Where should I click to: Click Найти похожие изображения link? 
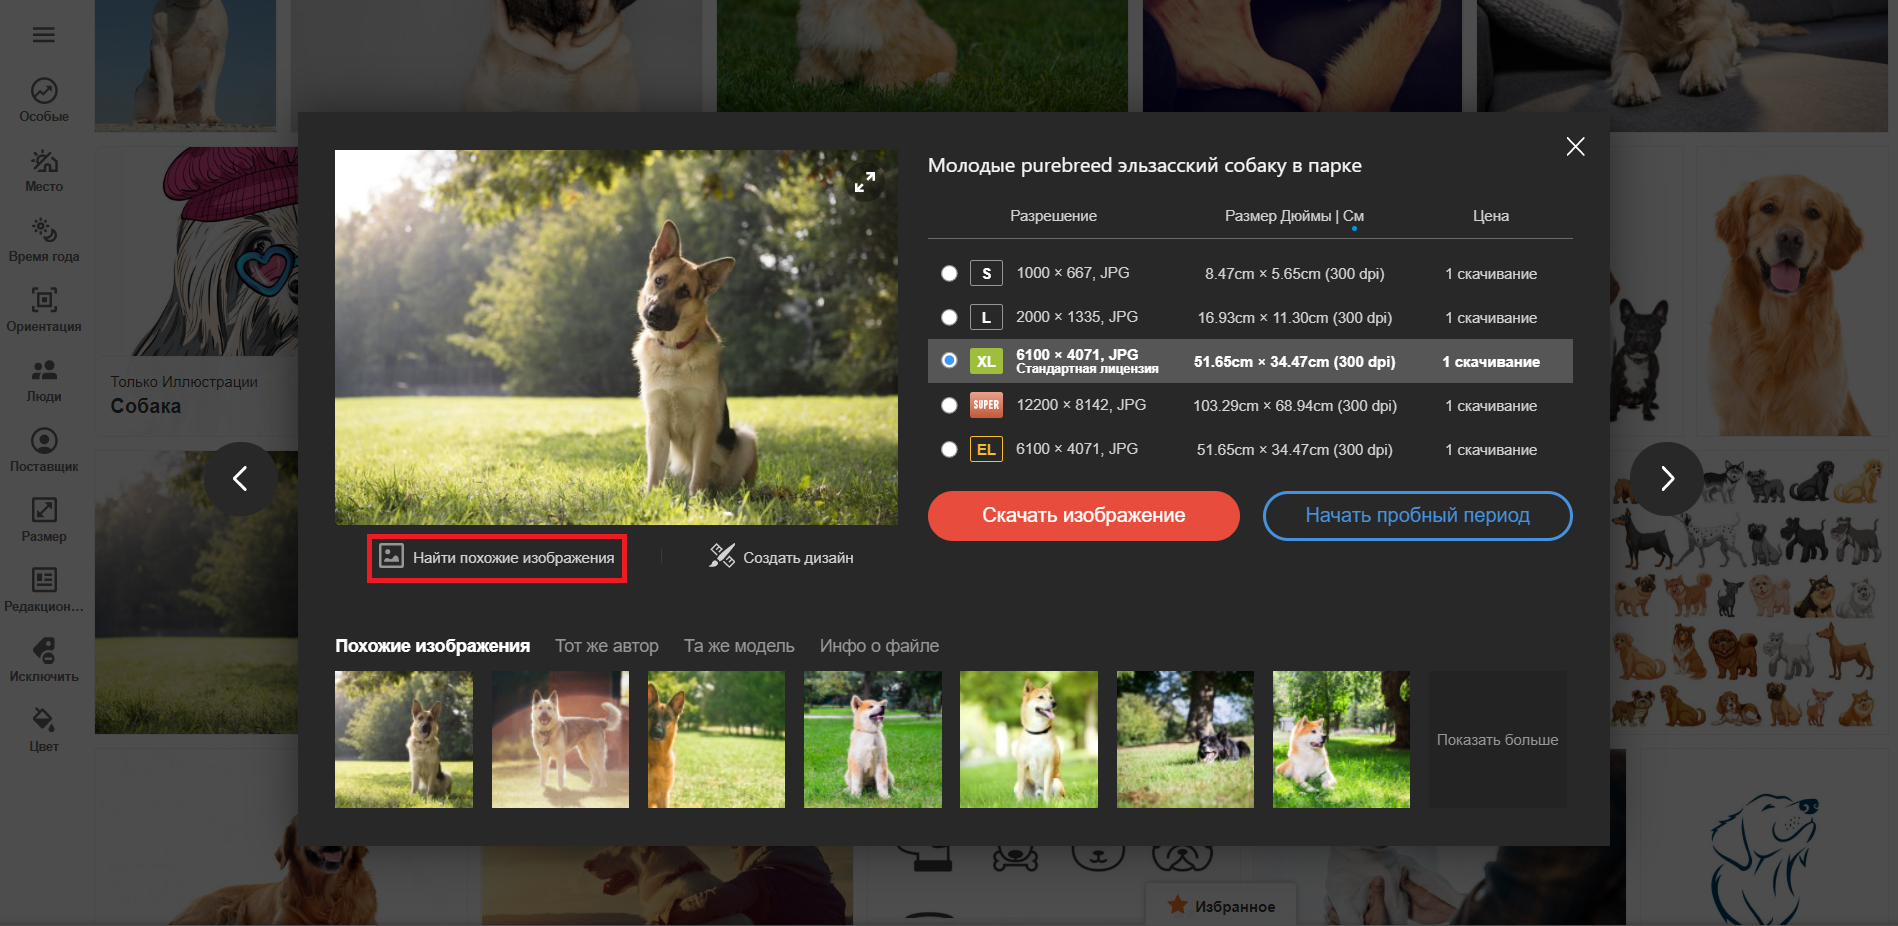coord(497,557)
